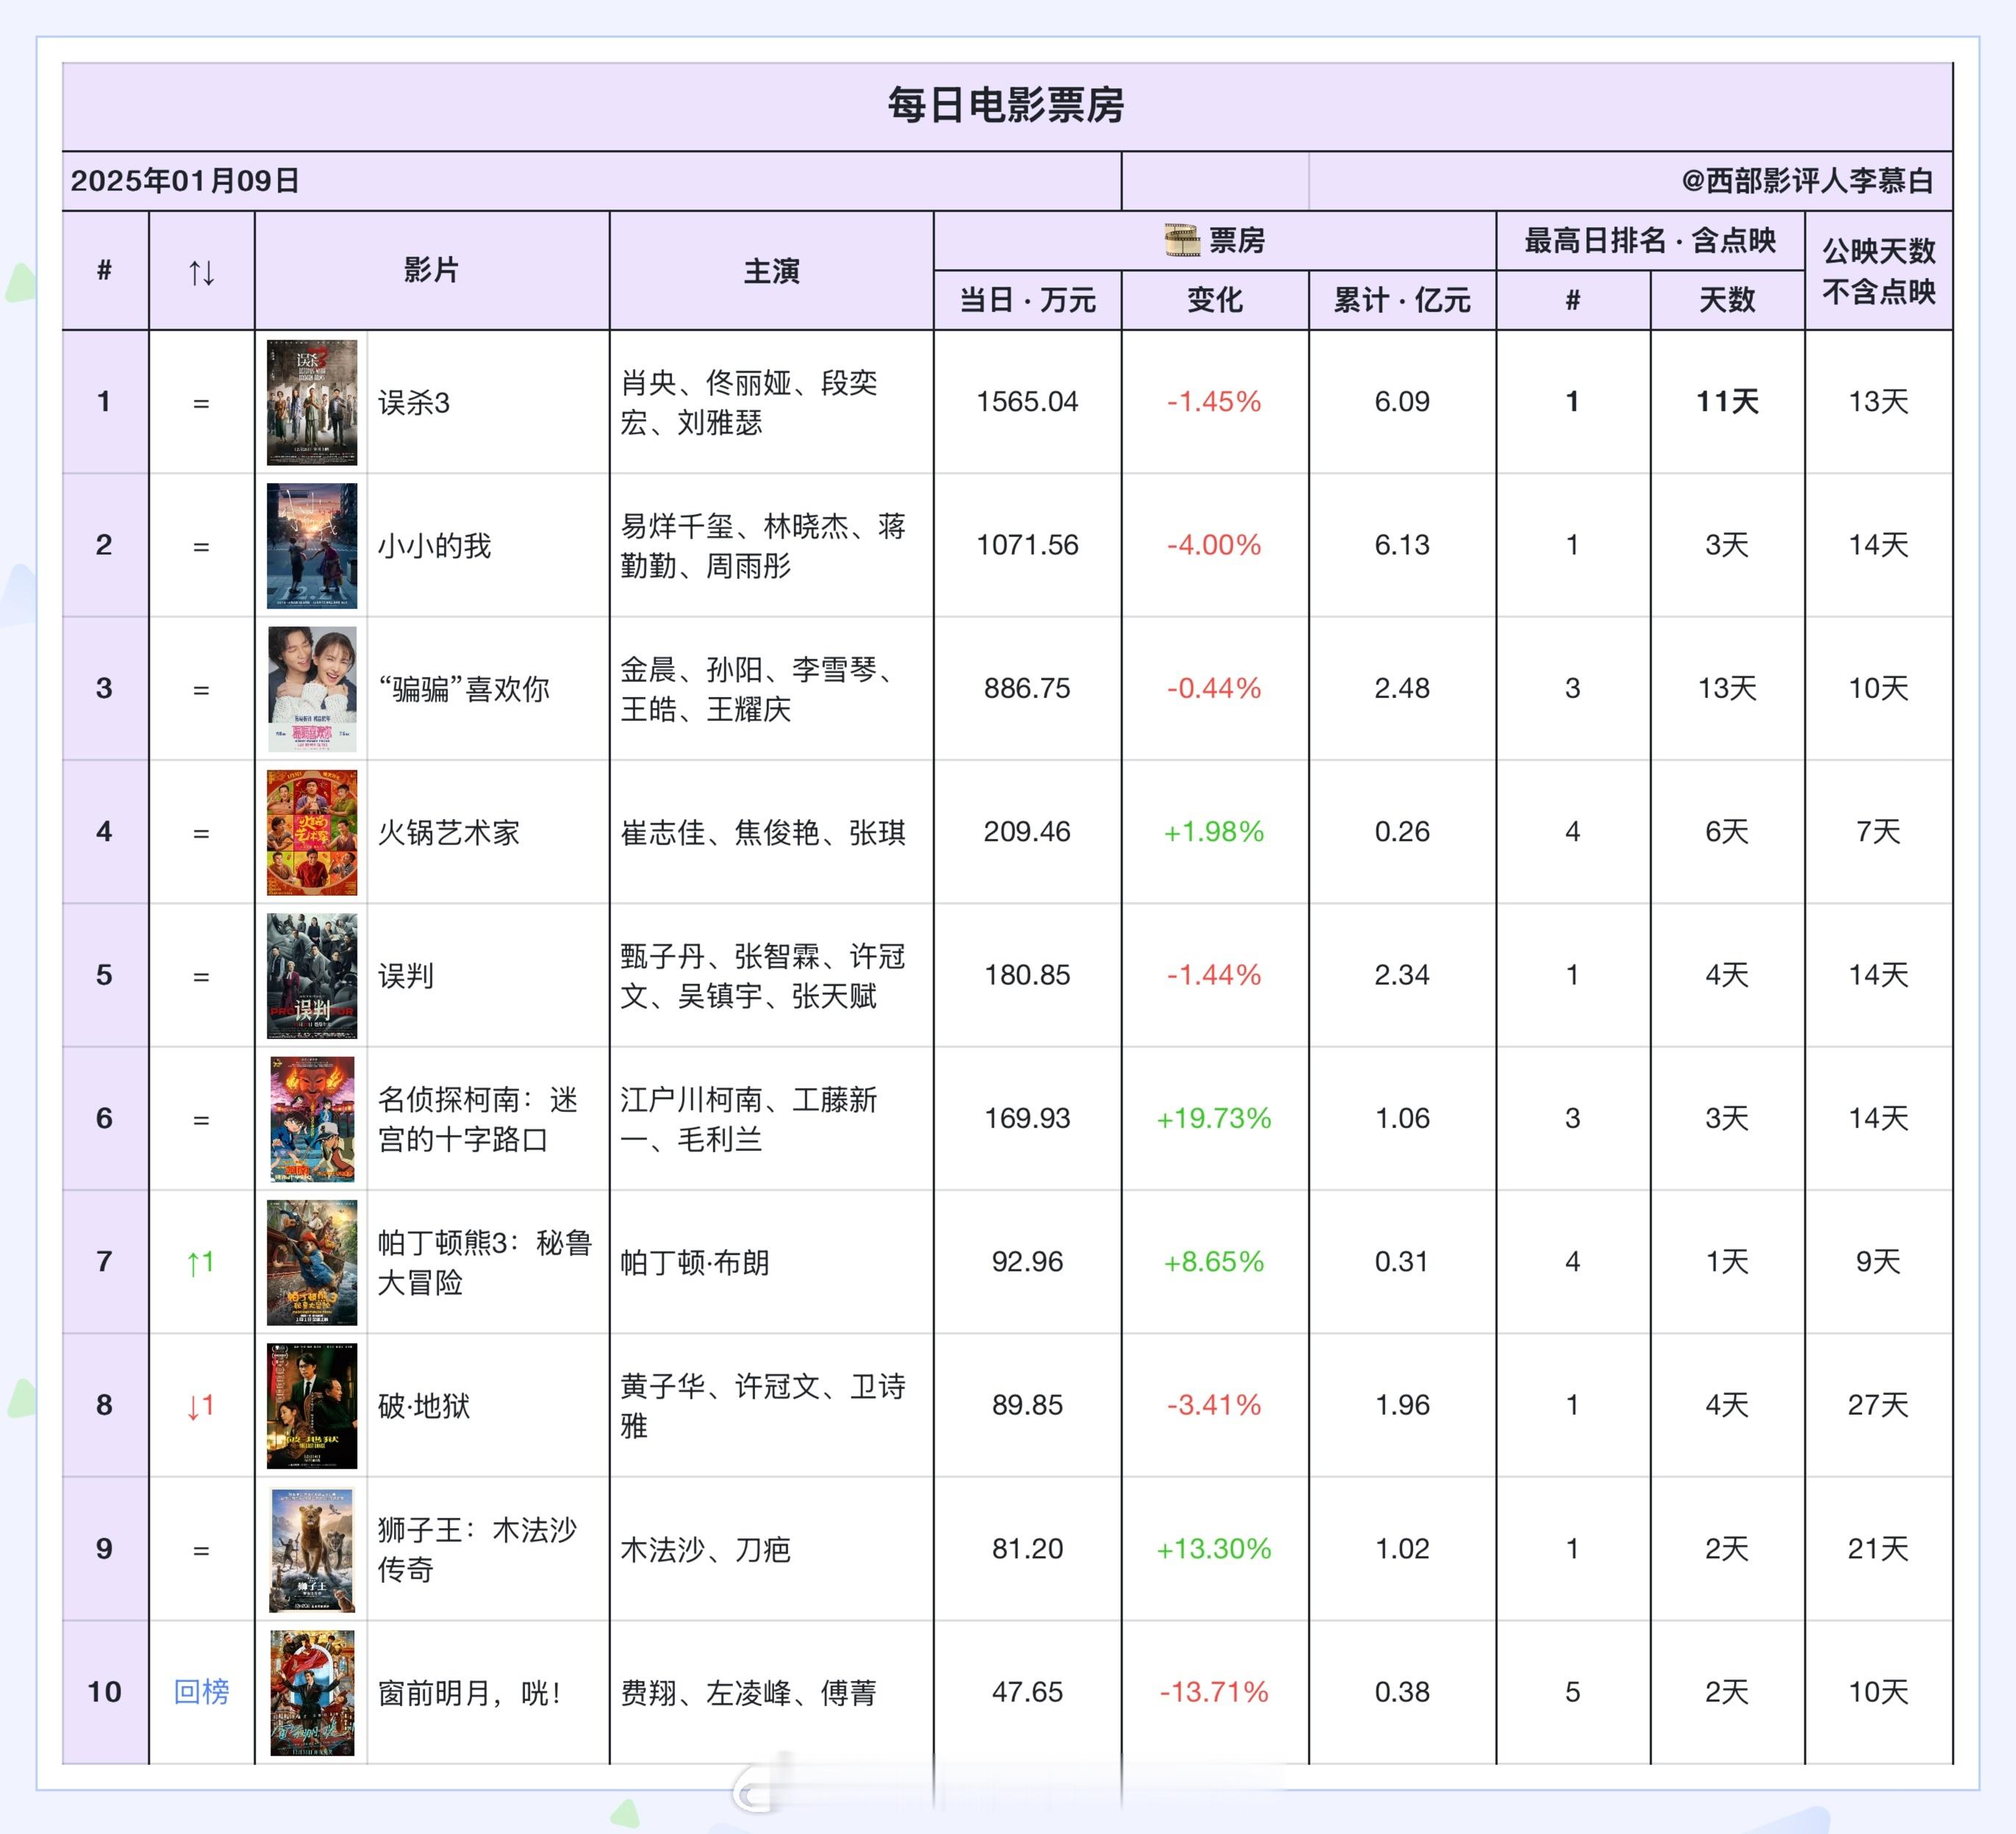Click the 变化 column header
This screenshot has height=1834, width=2016.
[1215, 300]
